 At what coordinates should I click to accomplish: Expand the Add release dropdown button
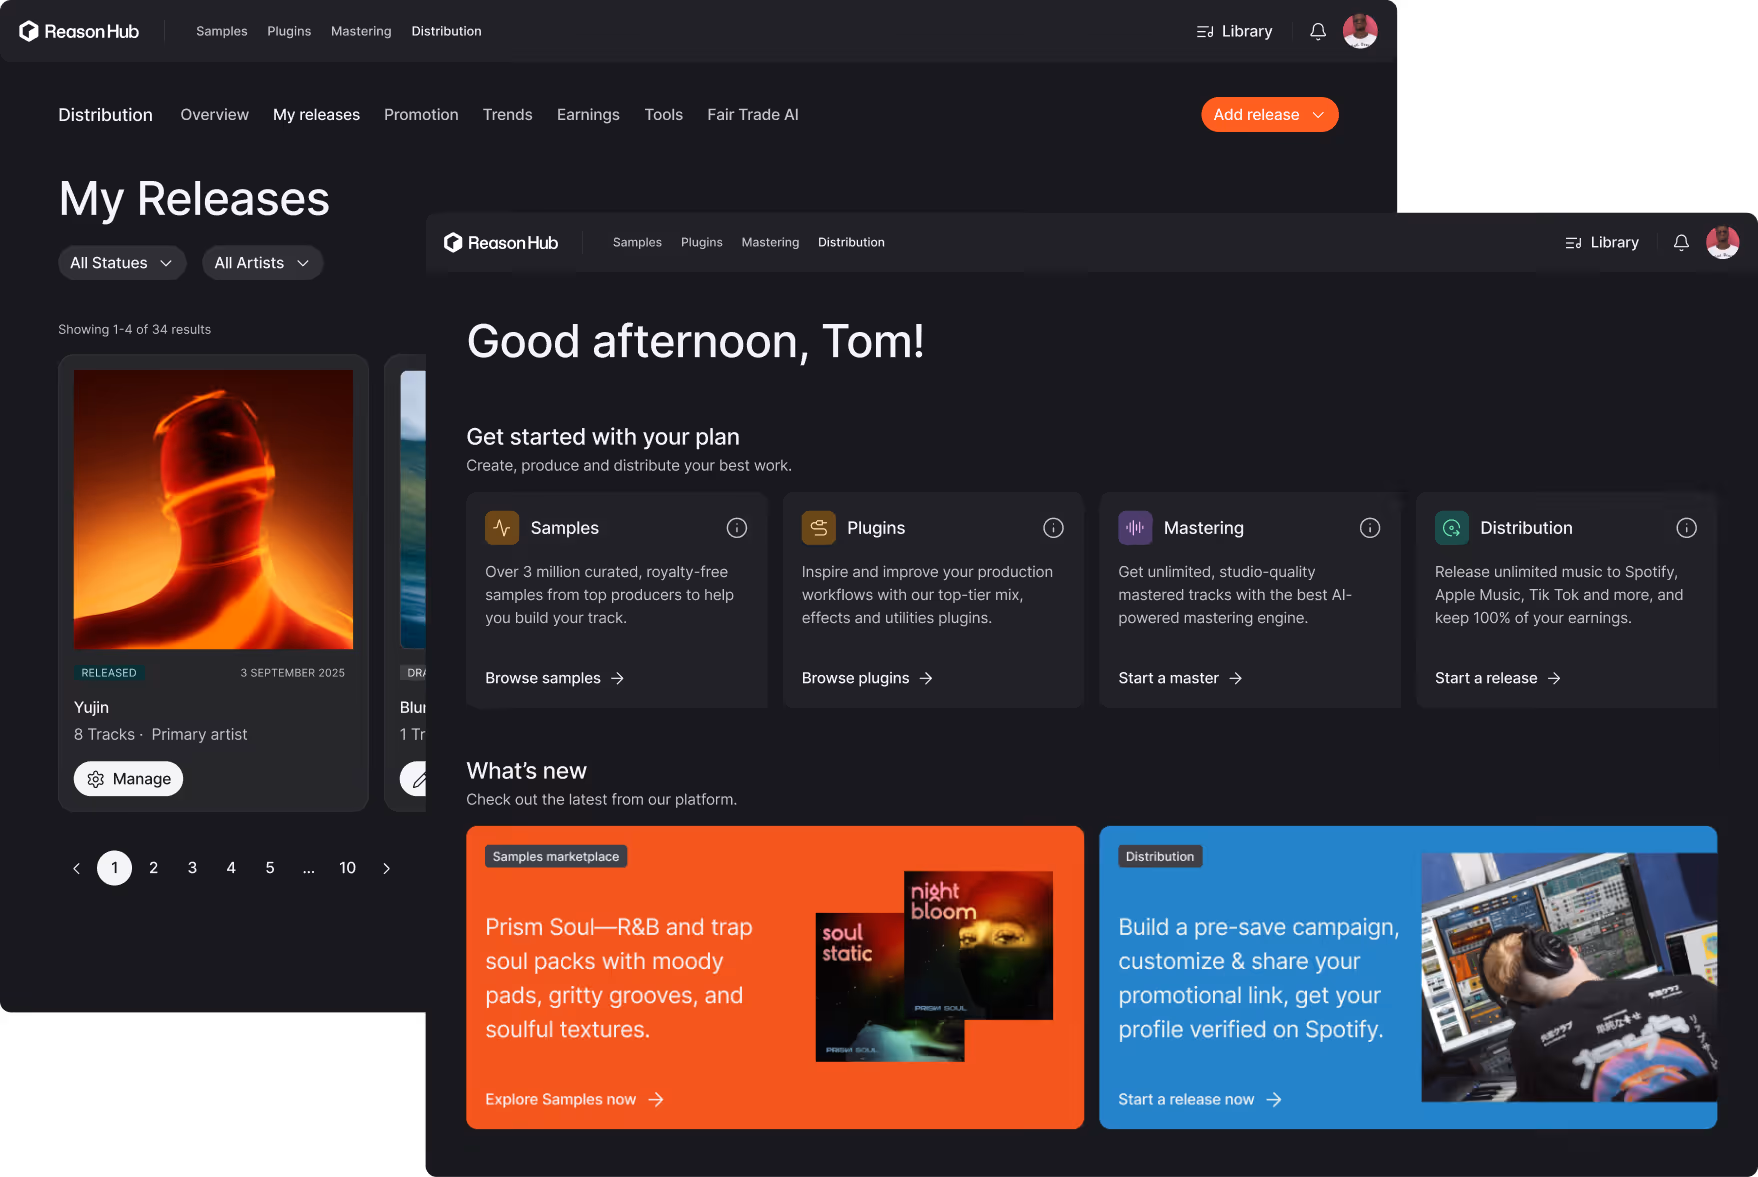(x=1269, y=114)
